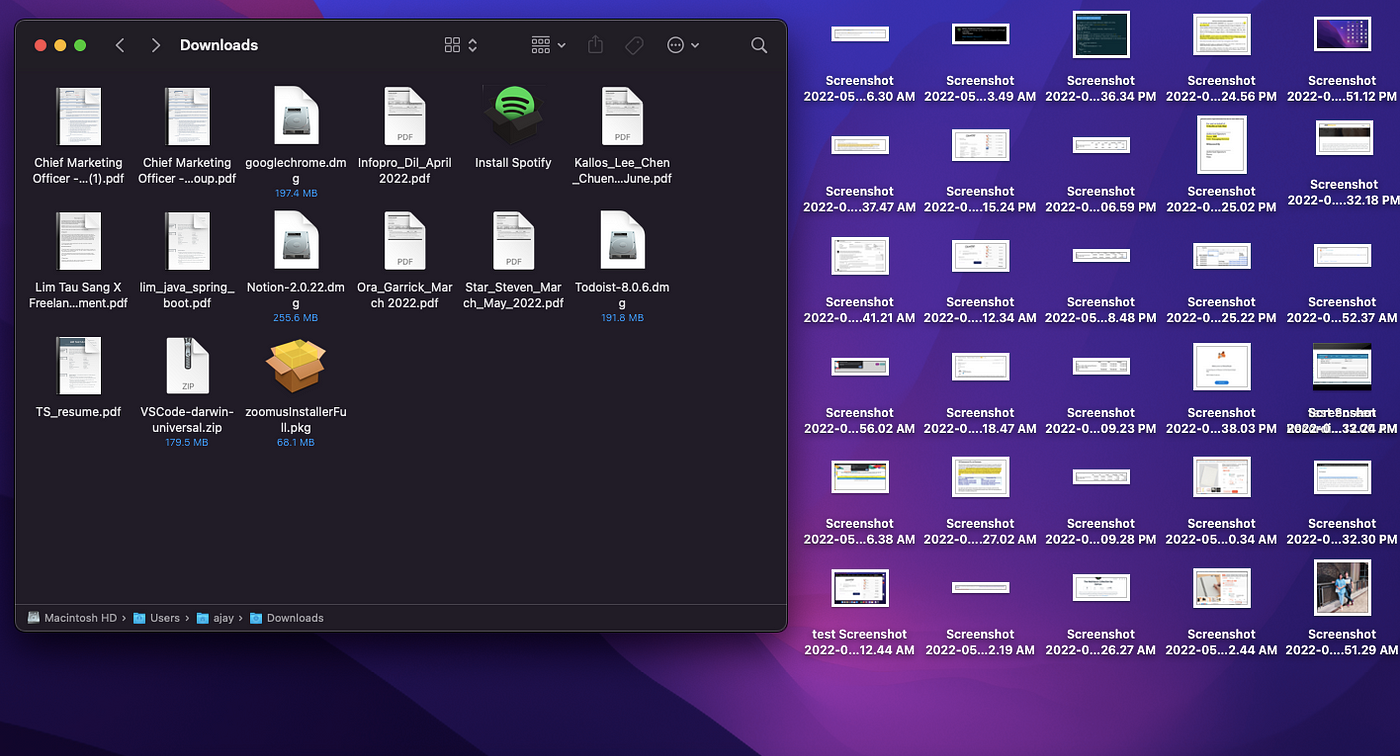Select googlechrome.dmg disk image

tap(296, 116)
